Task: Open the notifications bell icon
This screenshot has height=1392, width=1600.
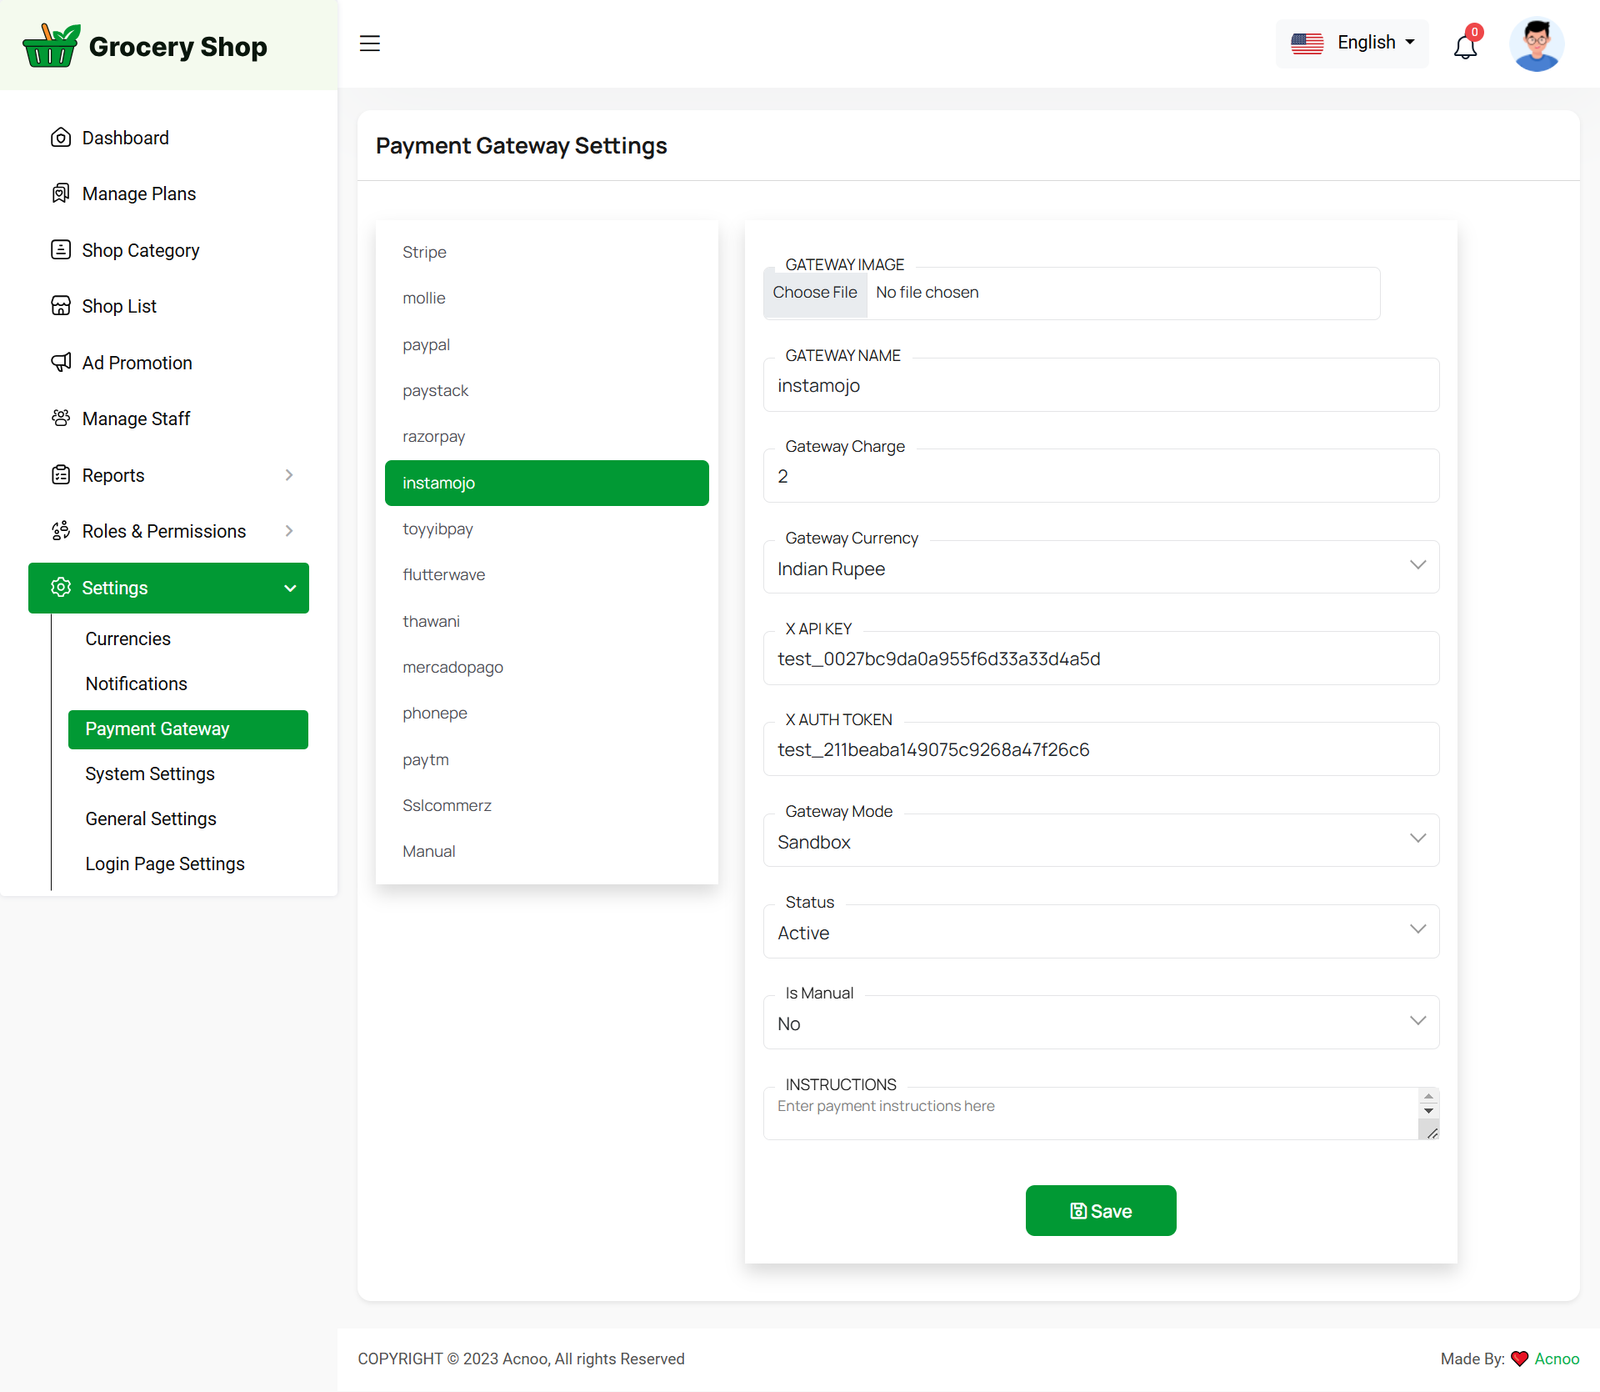Action: coord(1465,46)
